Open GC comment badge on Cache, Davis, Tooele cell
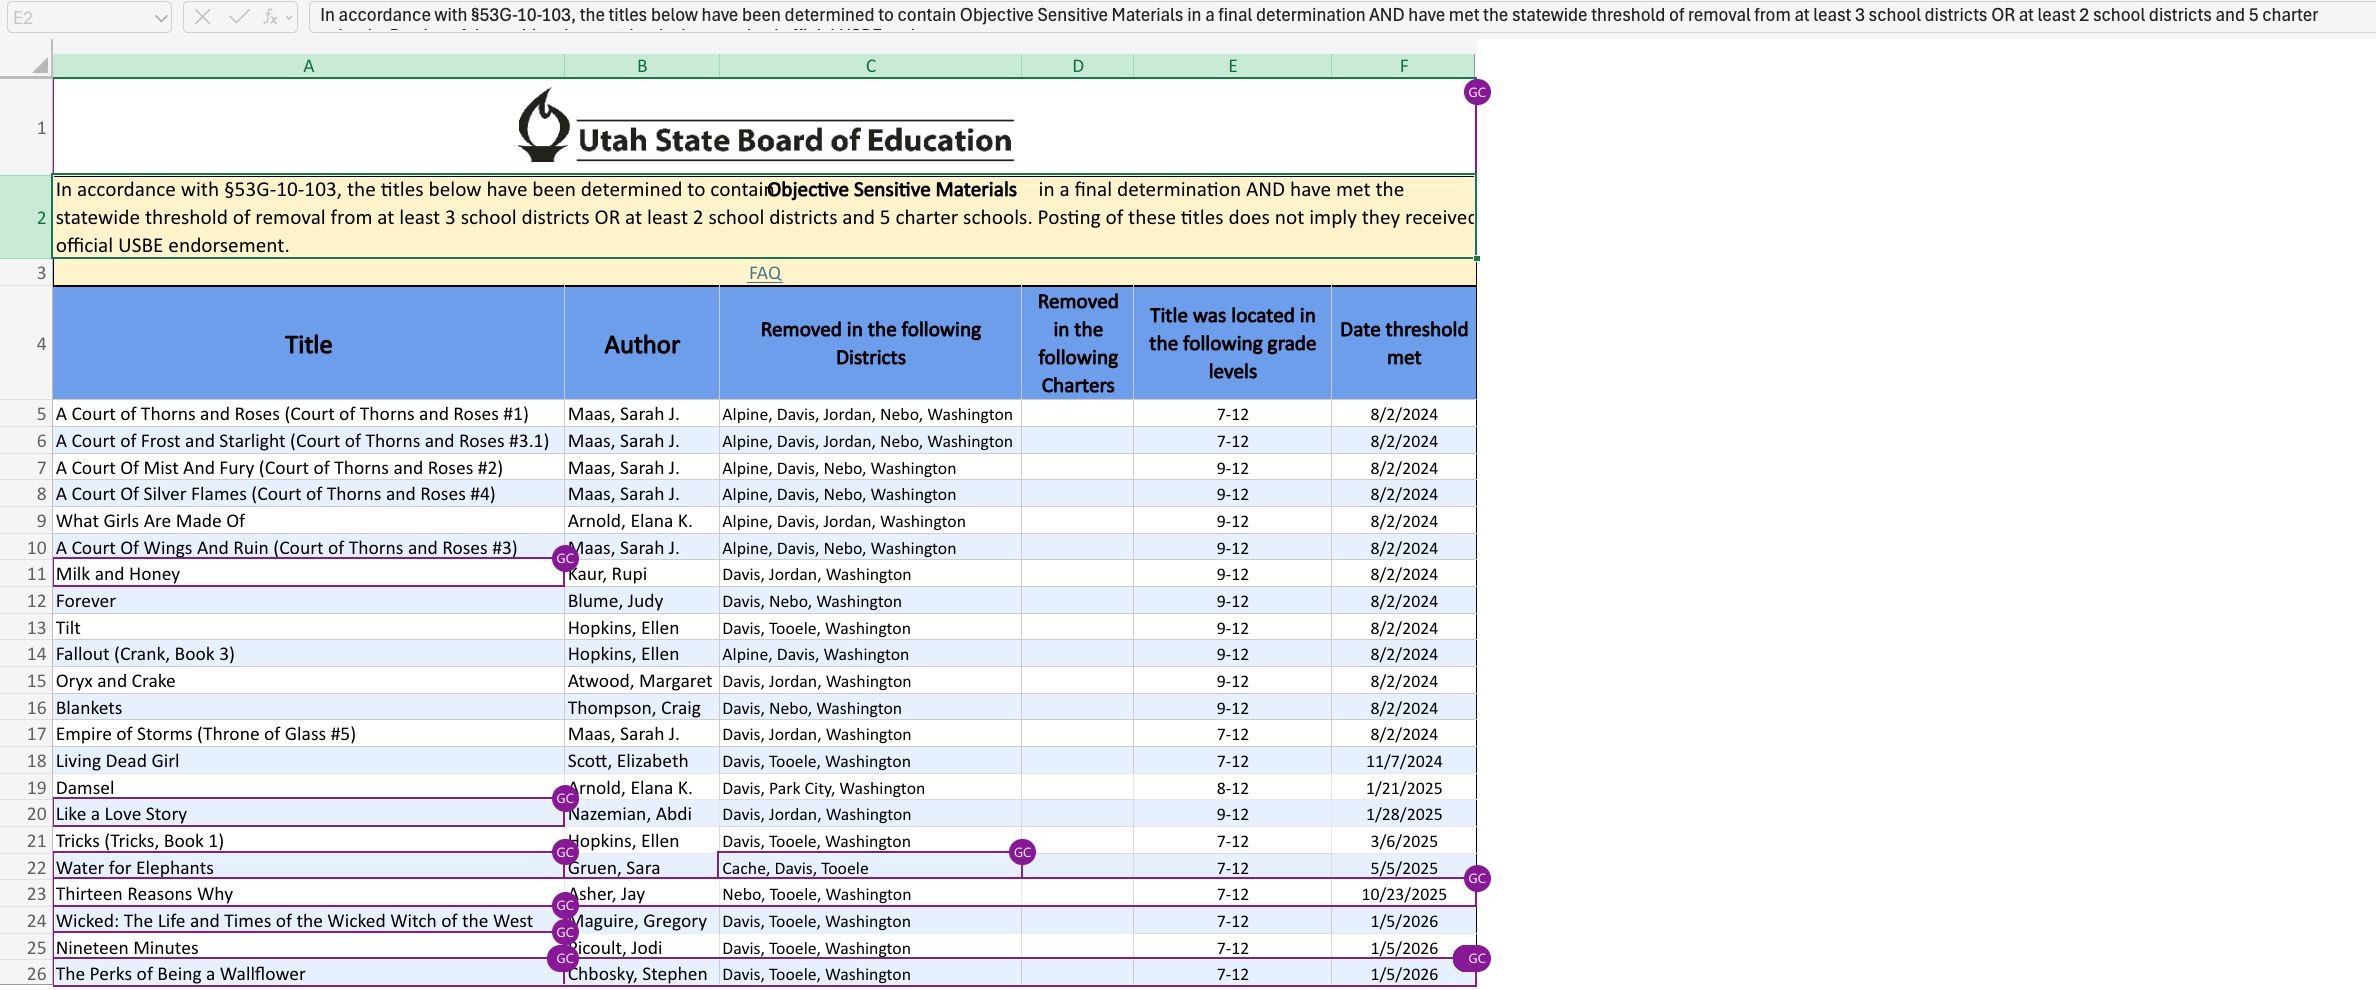Viewport: 2376px width, 990px height. [1022, 852]
